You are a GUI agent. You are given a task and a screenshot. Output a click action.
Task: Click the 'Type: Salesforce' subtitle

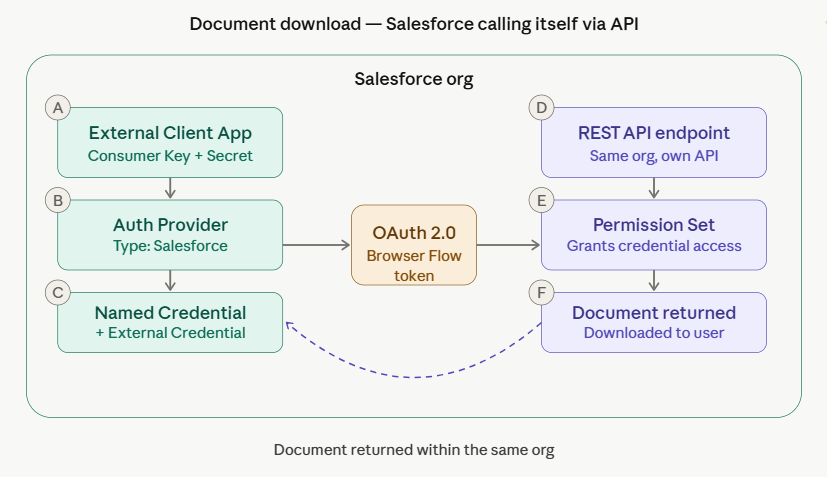click(170, 246)
